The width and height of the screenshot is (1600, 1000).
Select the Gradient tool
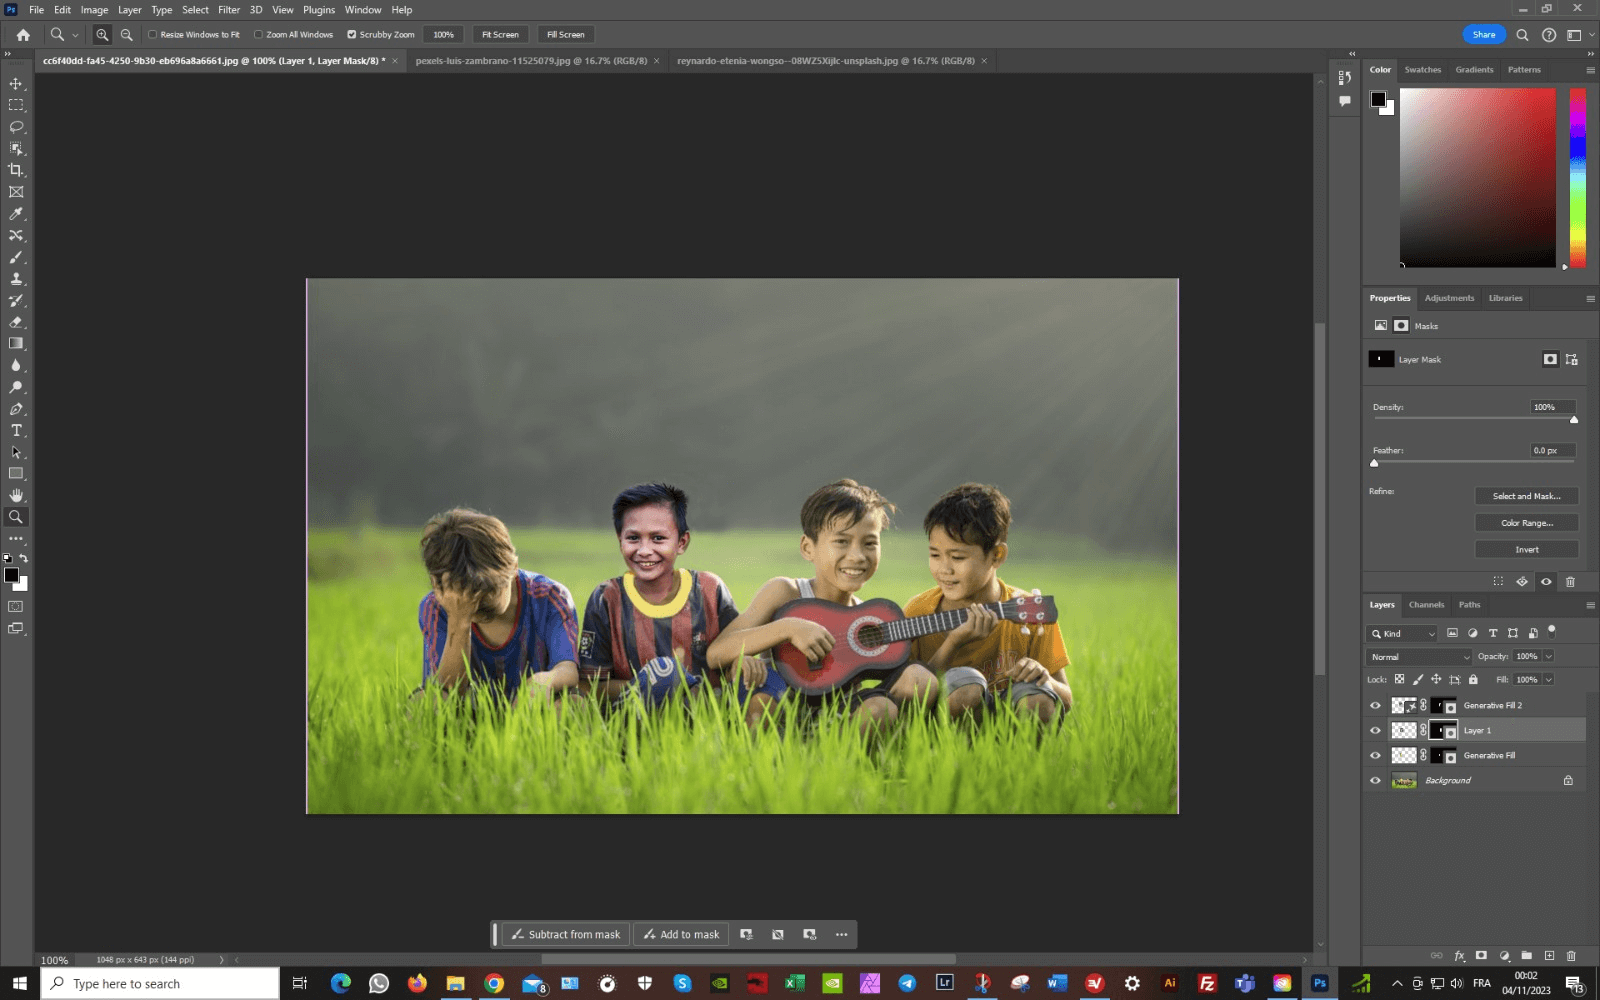(x=16, y=344)
